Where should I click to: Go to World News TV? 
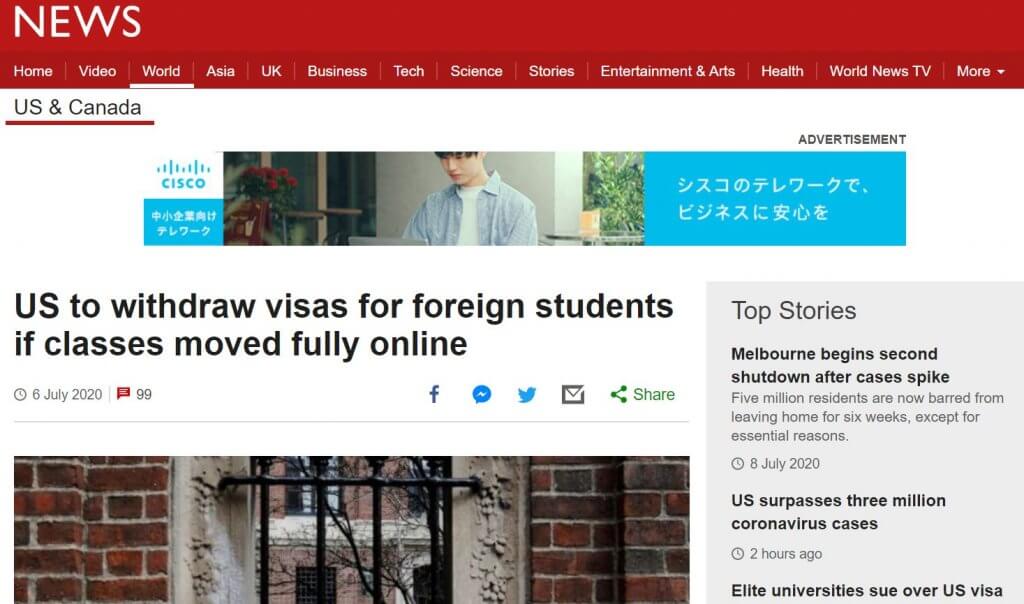pos(880,71)
